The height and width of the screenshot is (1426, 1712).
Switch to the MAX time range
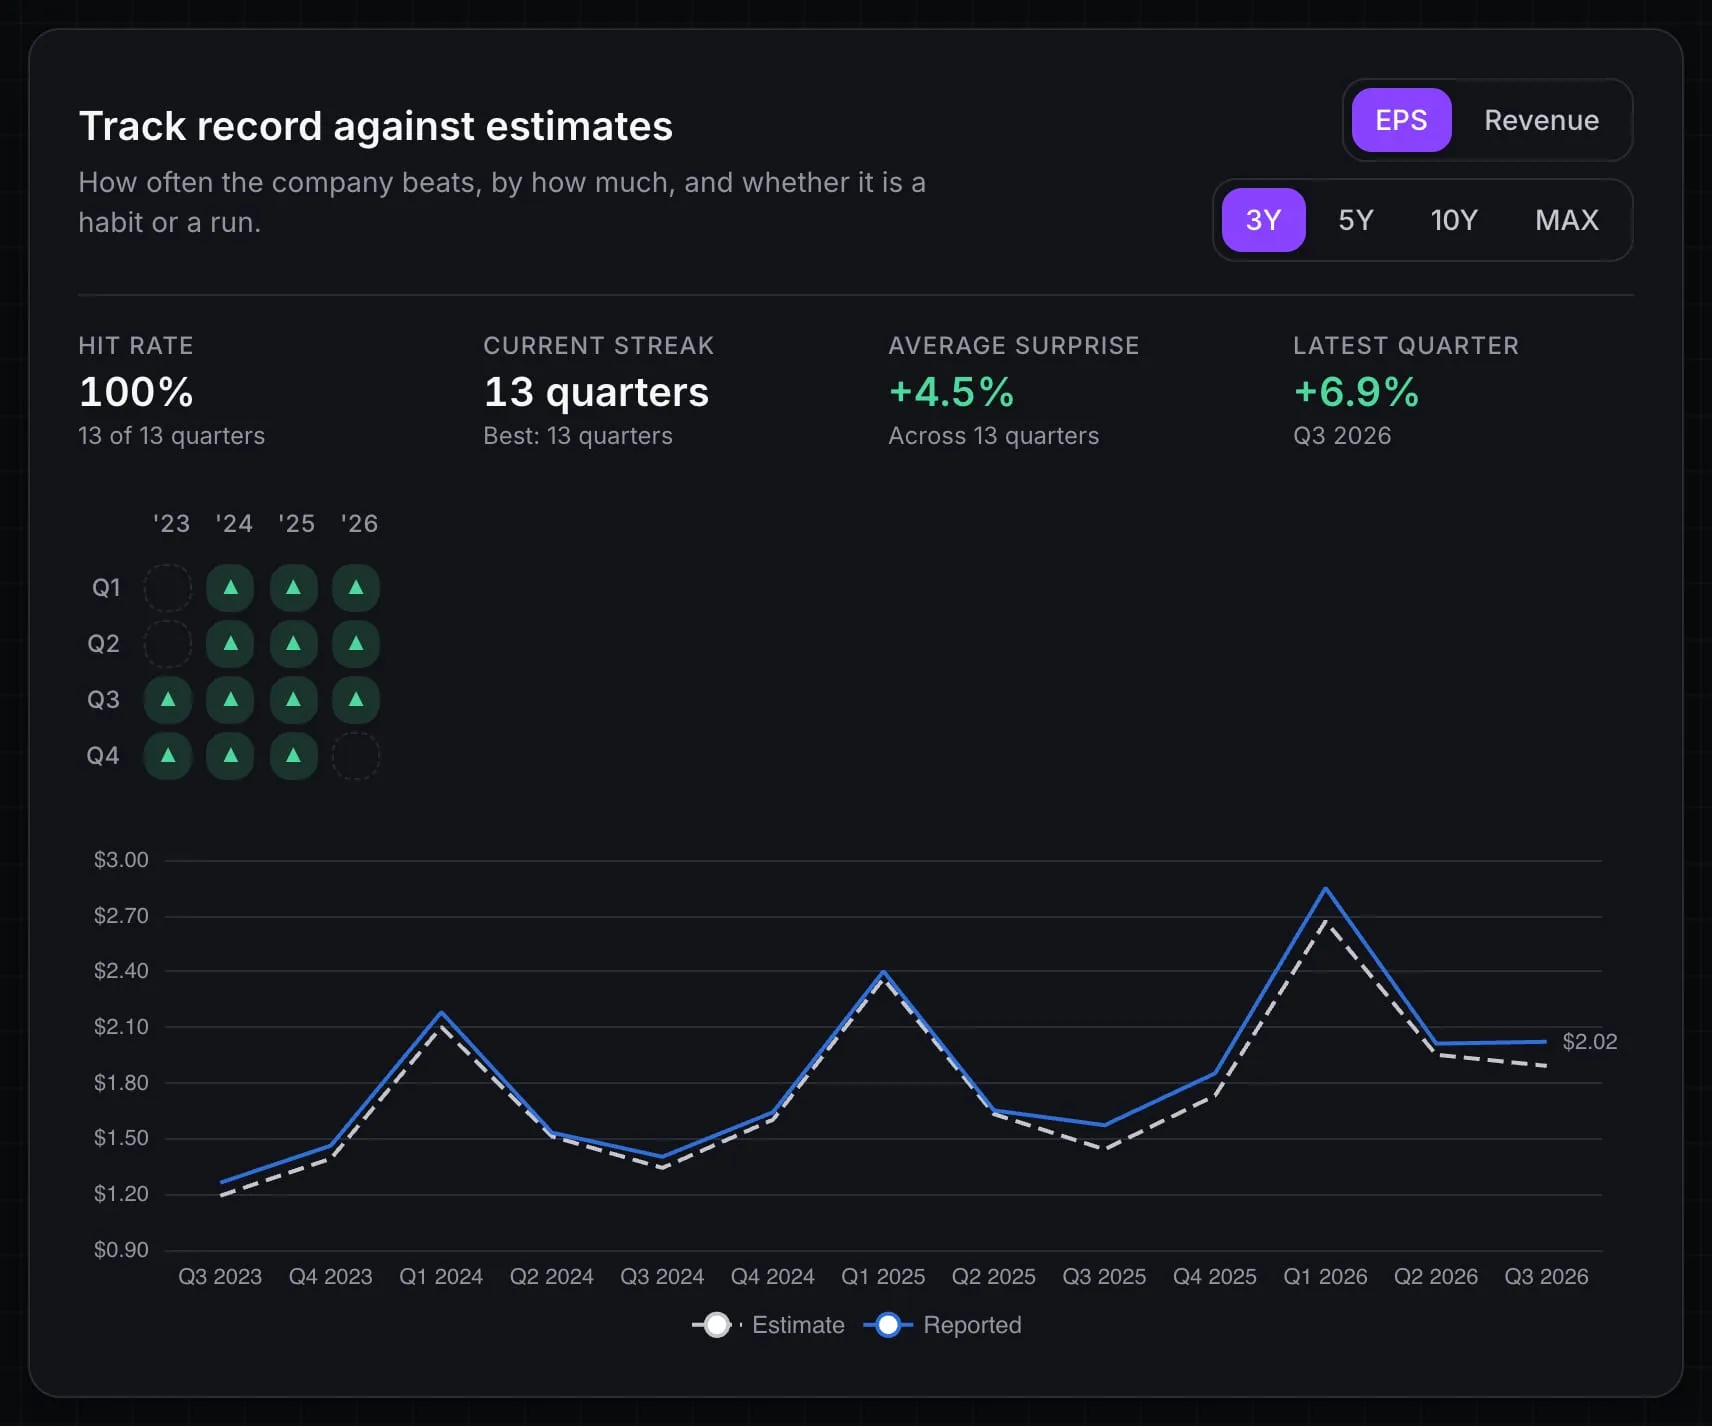pos(1567,220)
